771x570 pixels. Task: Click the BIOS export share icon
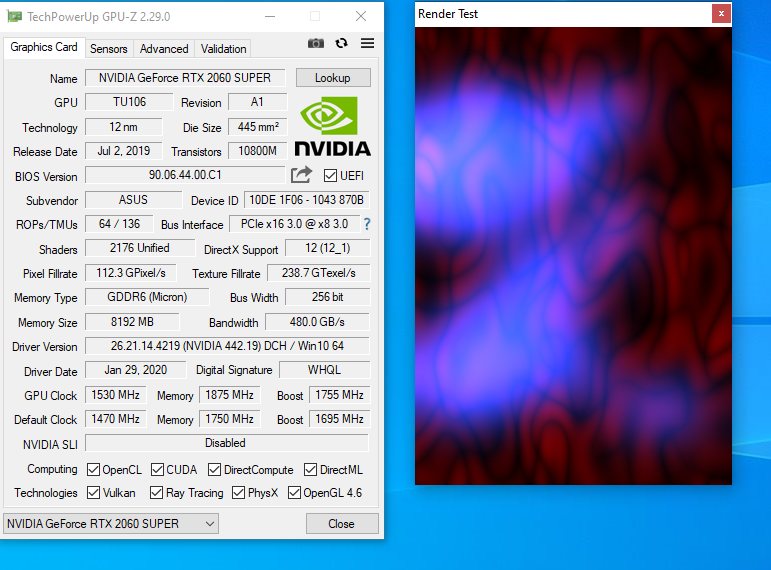click(x=301, y=175)
